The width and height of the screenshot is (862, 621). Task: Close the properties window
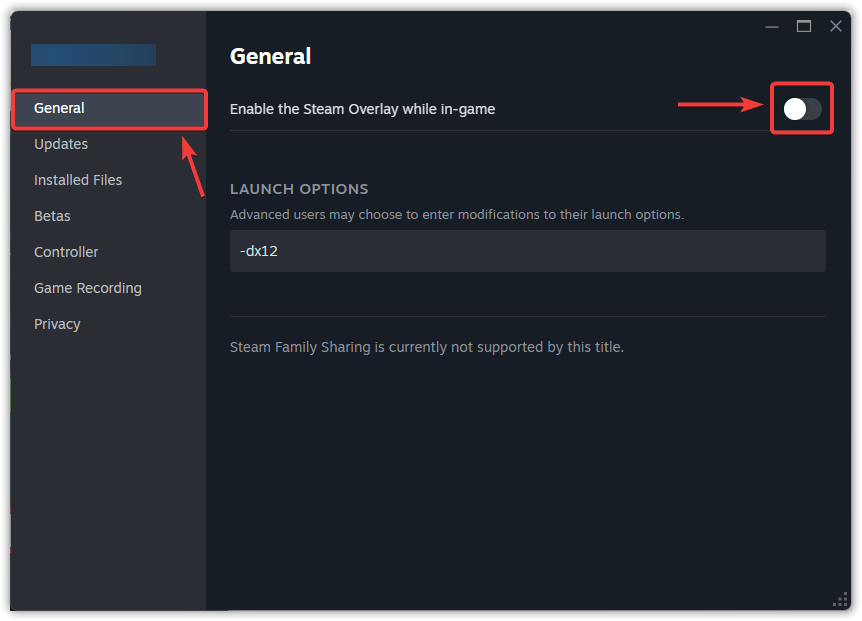point(836,26)
